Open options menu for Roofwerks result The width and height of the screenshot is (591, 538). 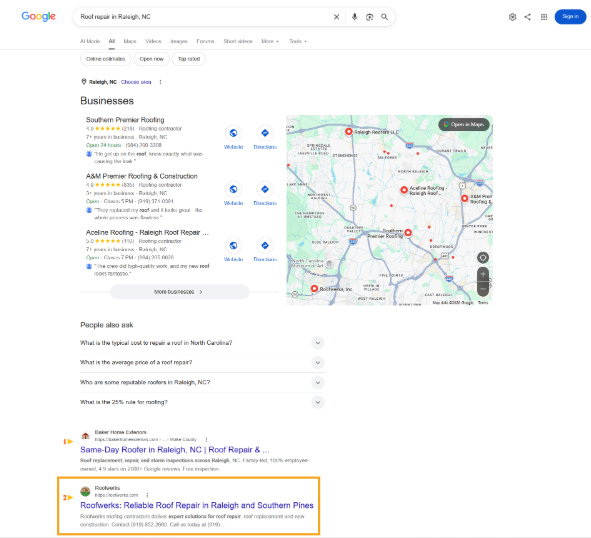(x=147, y=495)
